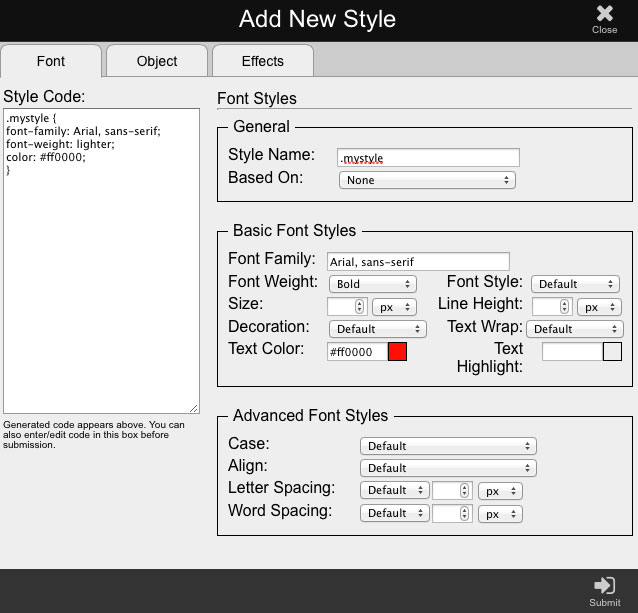Open the Decoration dropdown
This screenshot has width=638, height=613.
pos(377,328)
